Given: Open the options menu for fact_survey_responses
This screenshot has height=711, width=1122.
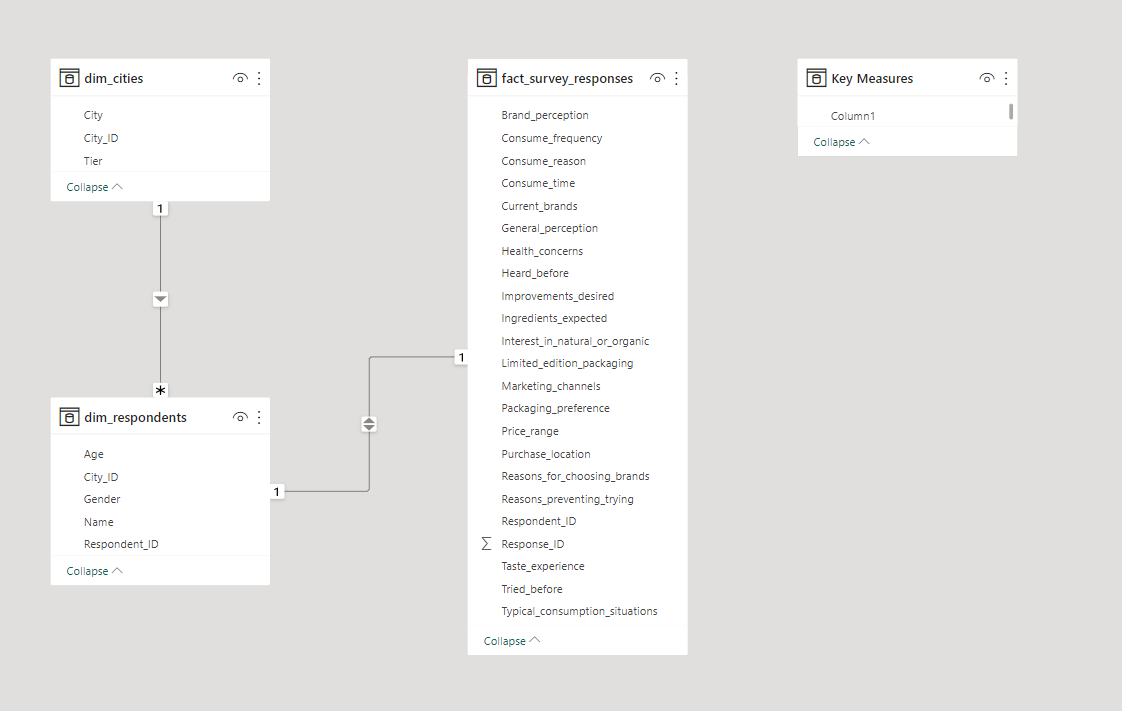Looking at the screenshot, I should pyautogui.click(x=676, y=78).
